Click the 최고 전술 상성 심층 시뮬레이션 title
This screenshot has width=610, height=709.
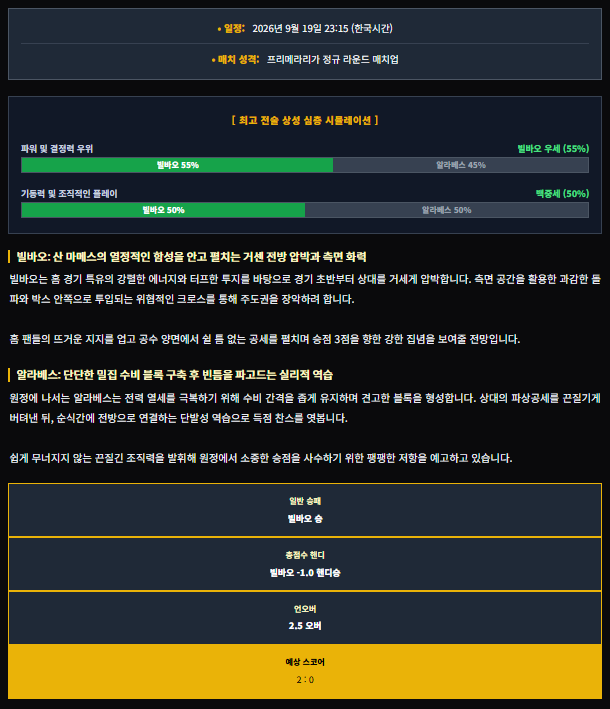click(305, 120)
